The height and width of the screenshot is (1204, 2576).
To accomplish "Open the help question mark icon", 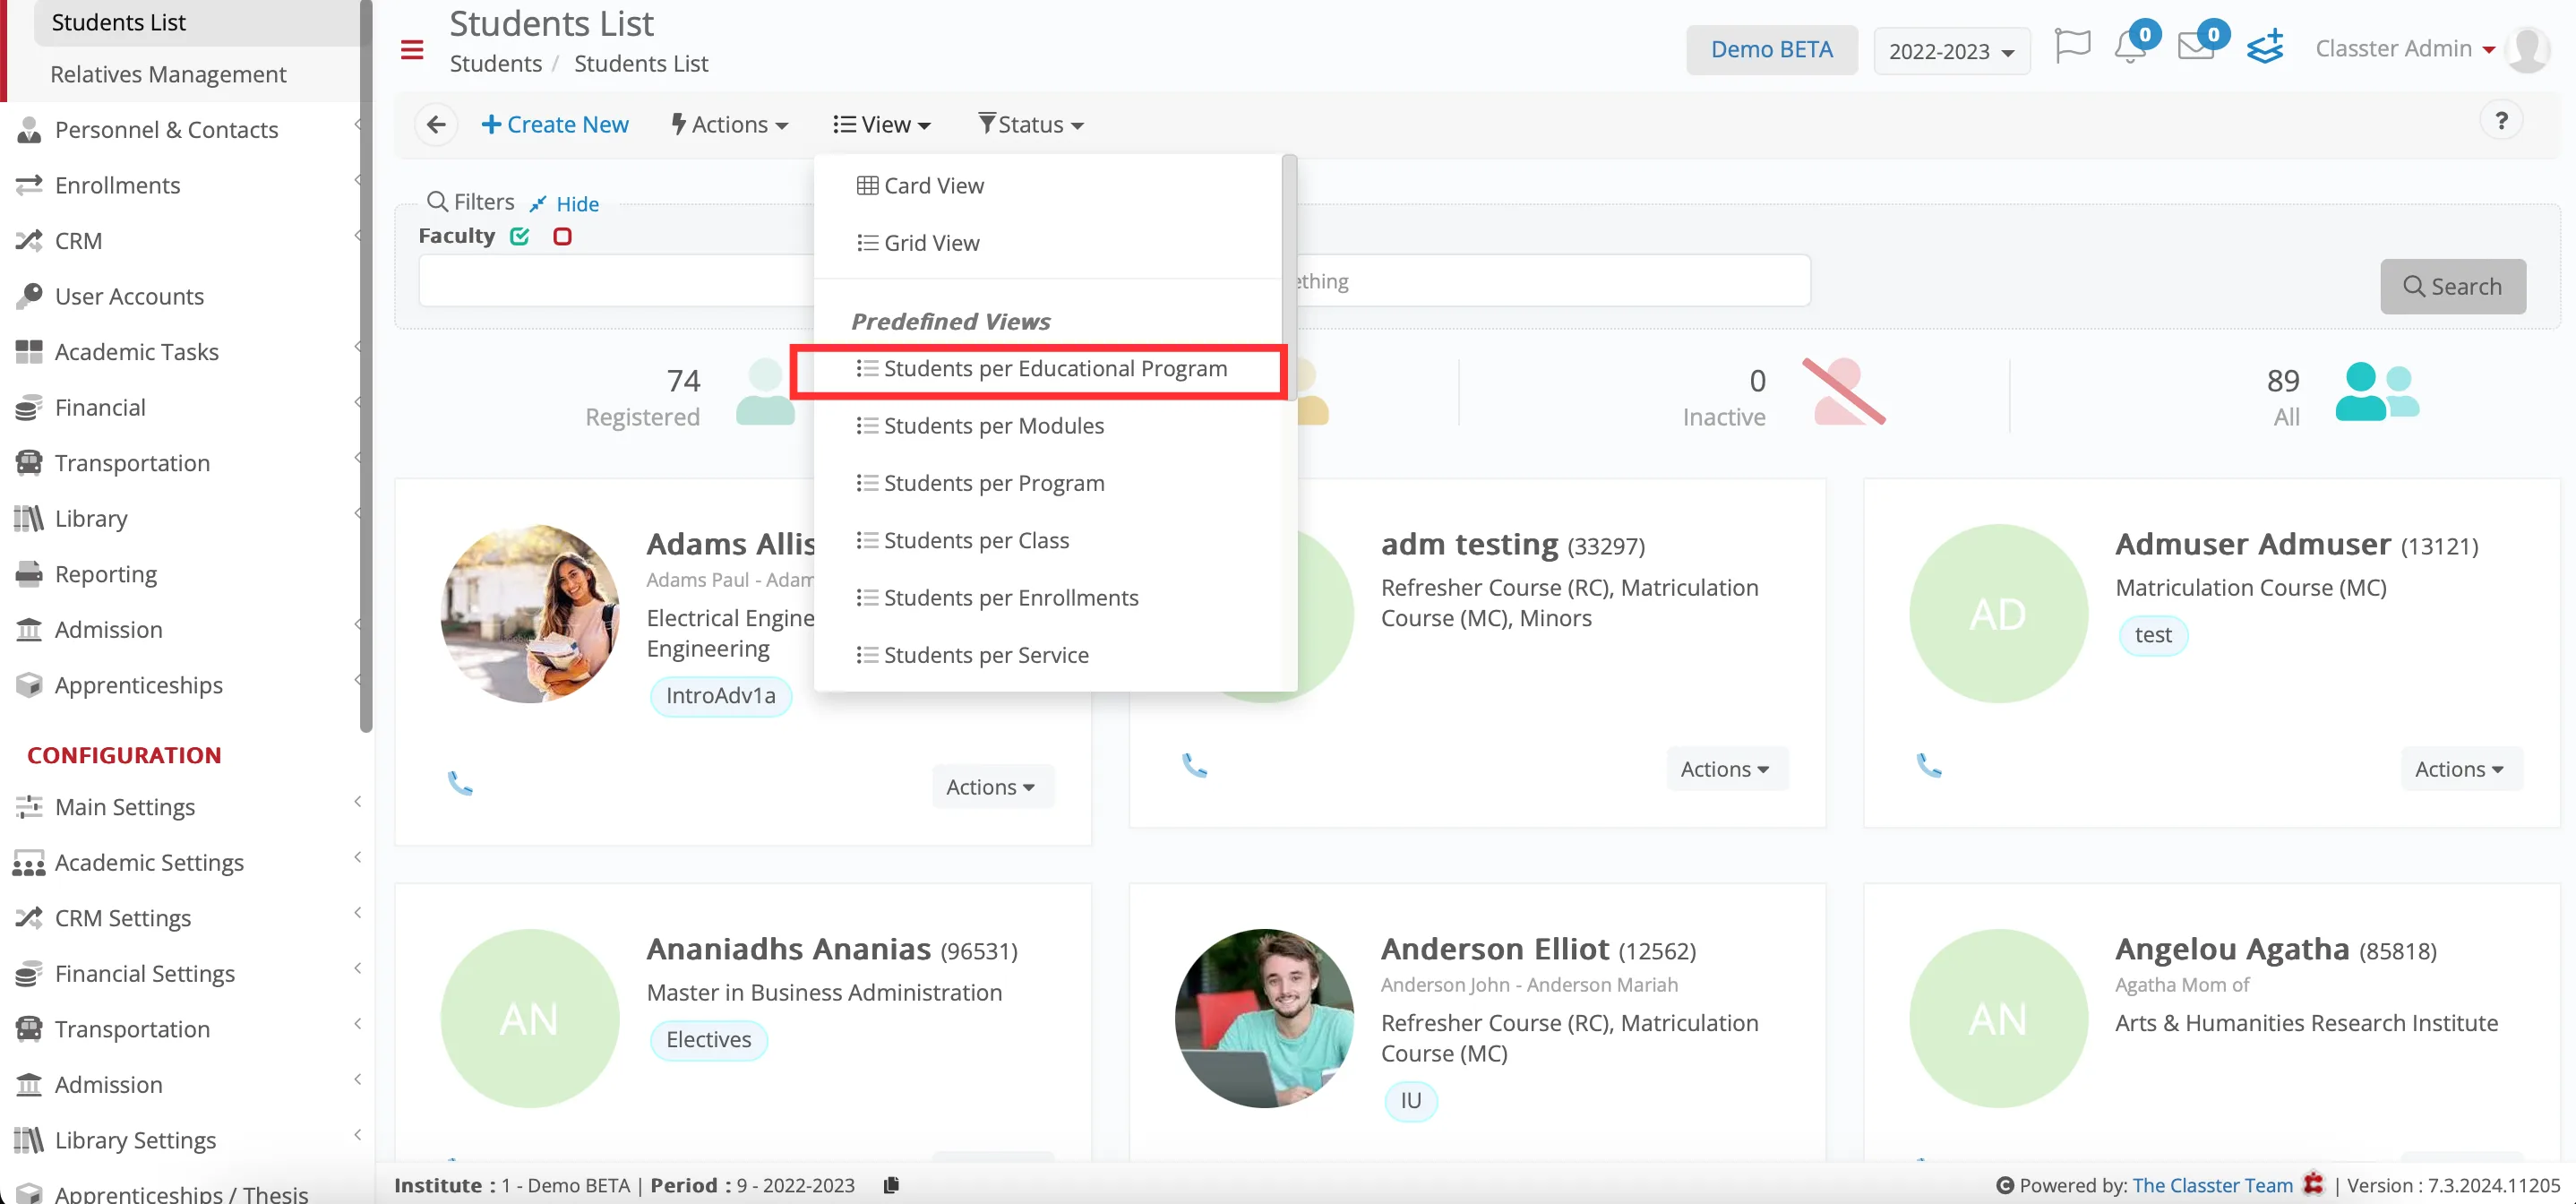I will pos(2501,121).
